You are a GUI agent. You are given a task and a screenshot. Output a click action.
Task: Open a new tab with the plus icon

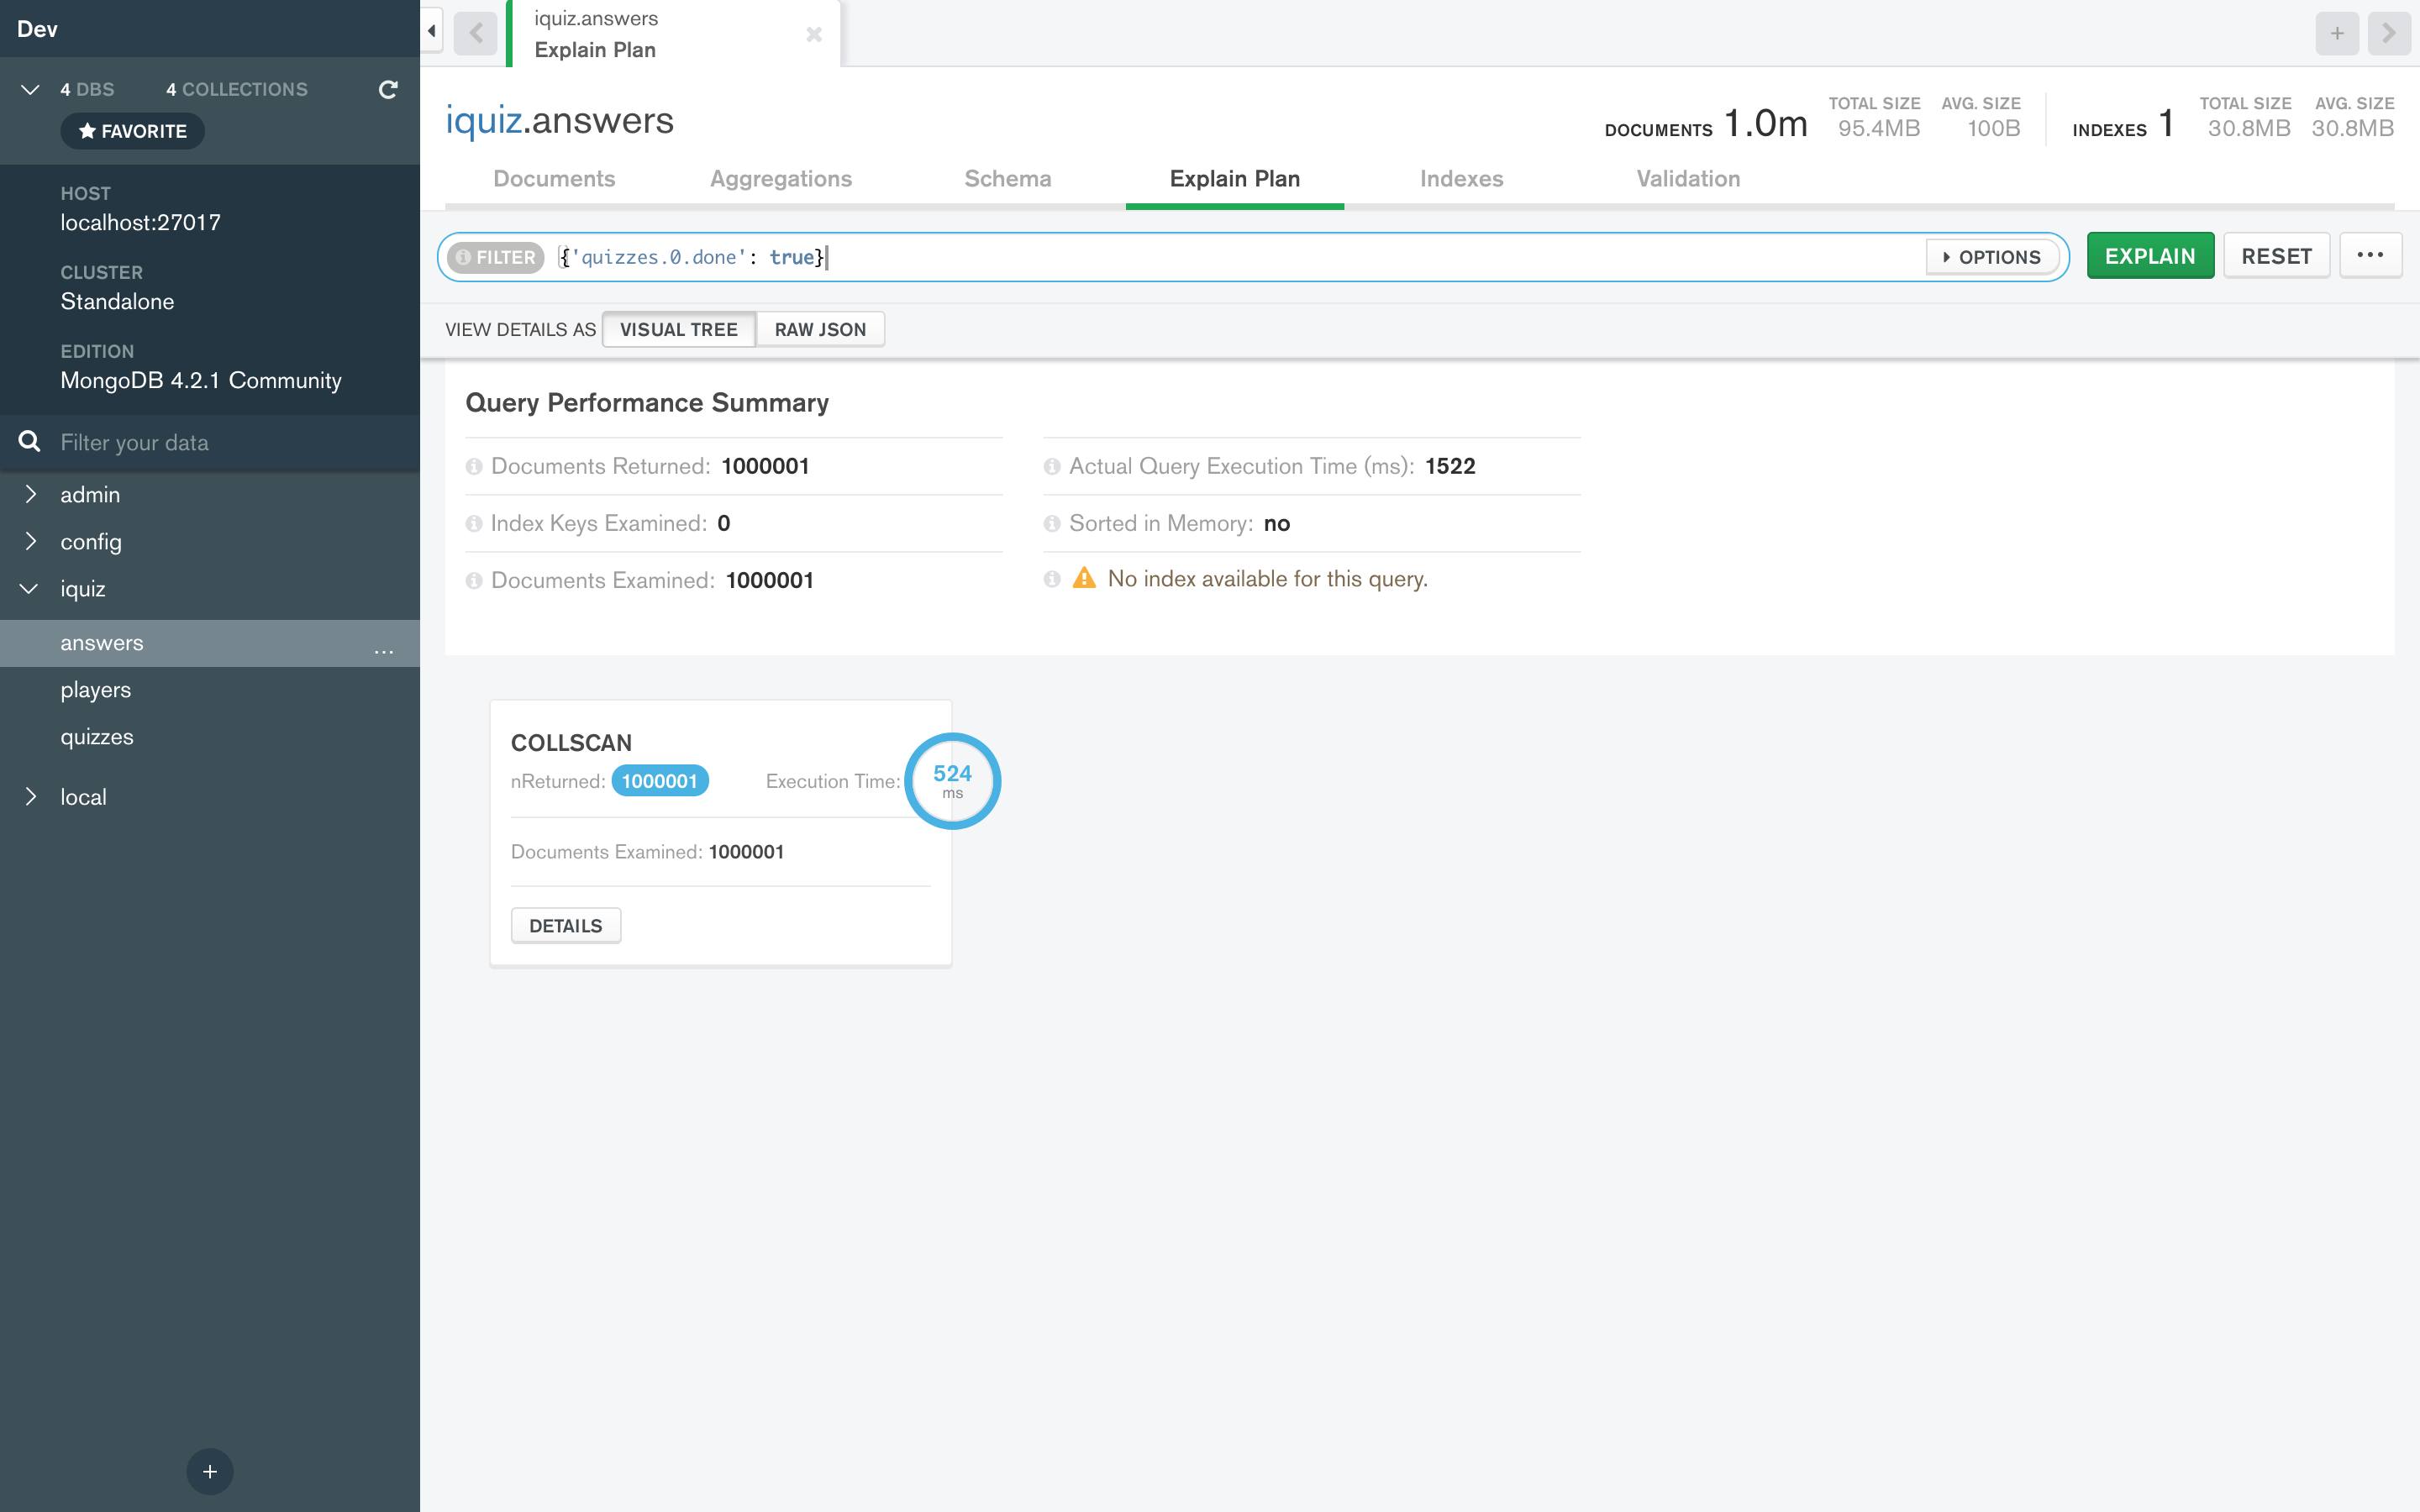pos(2336,33)
